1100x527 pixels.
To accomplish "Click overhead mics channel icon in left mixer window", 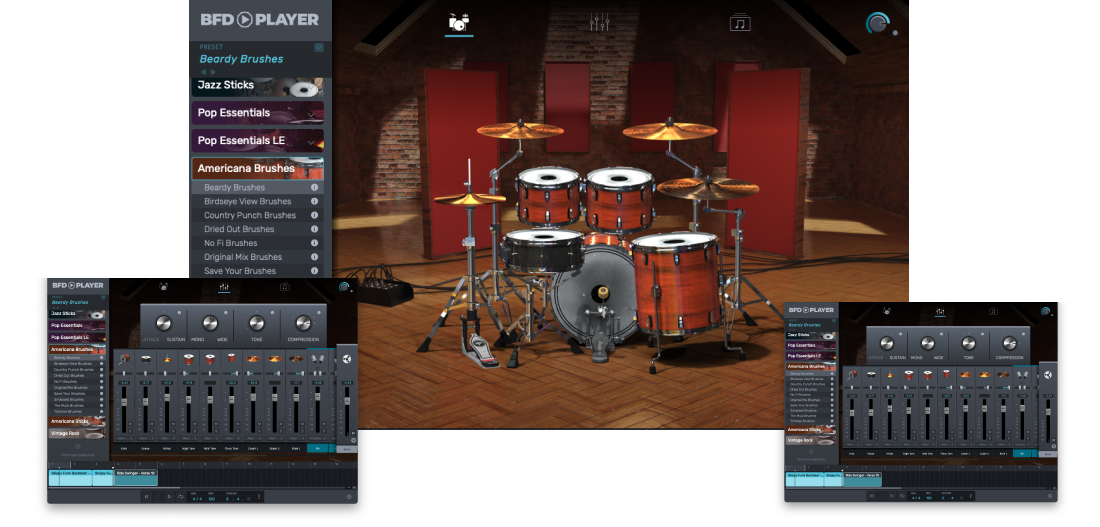I will [x=318, y=359].
